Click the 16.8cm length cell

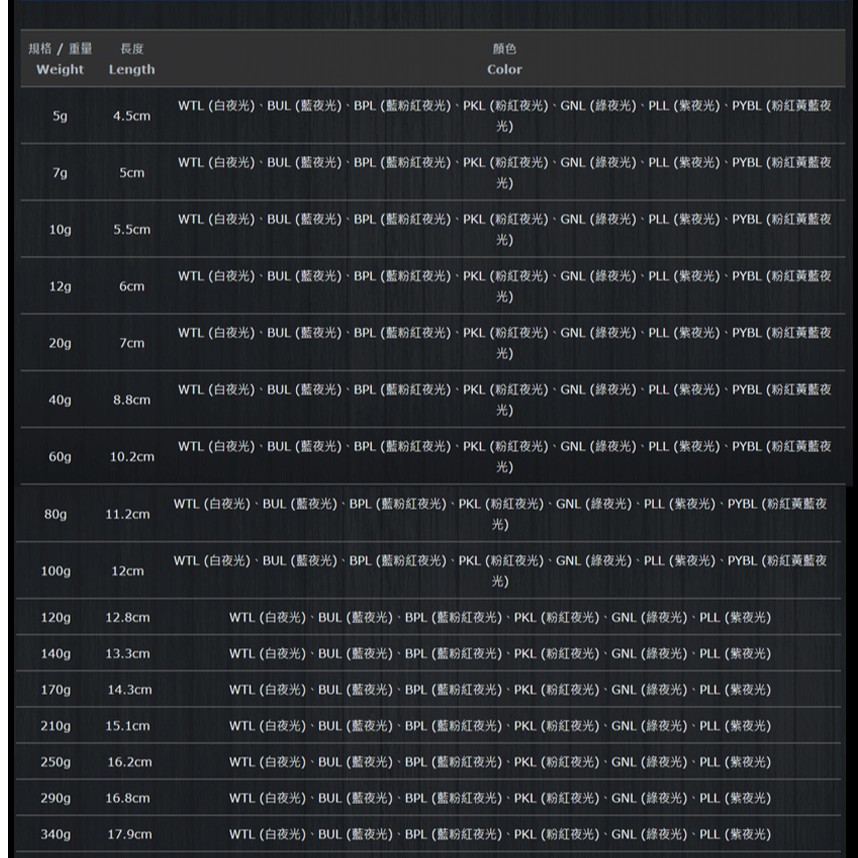coord(127,798)
